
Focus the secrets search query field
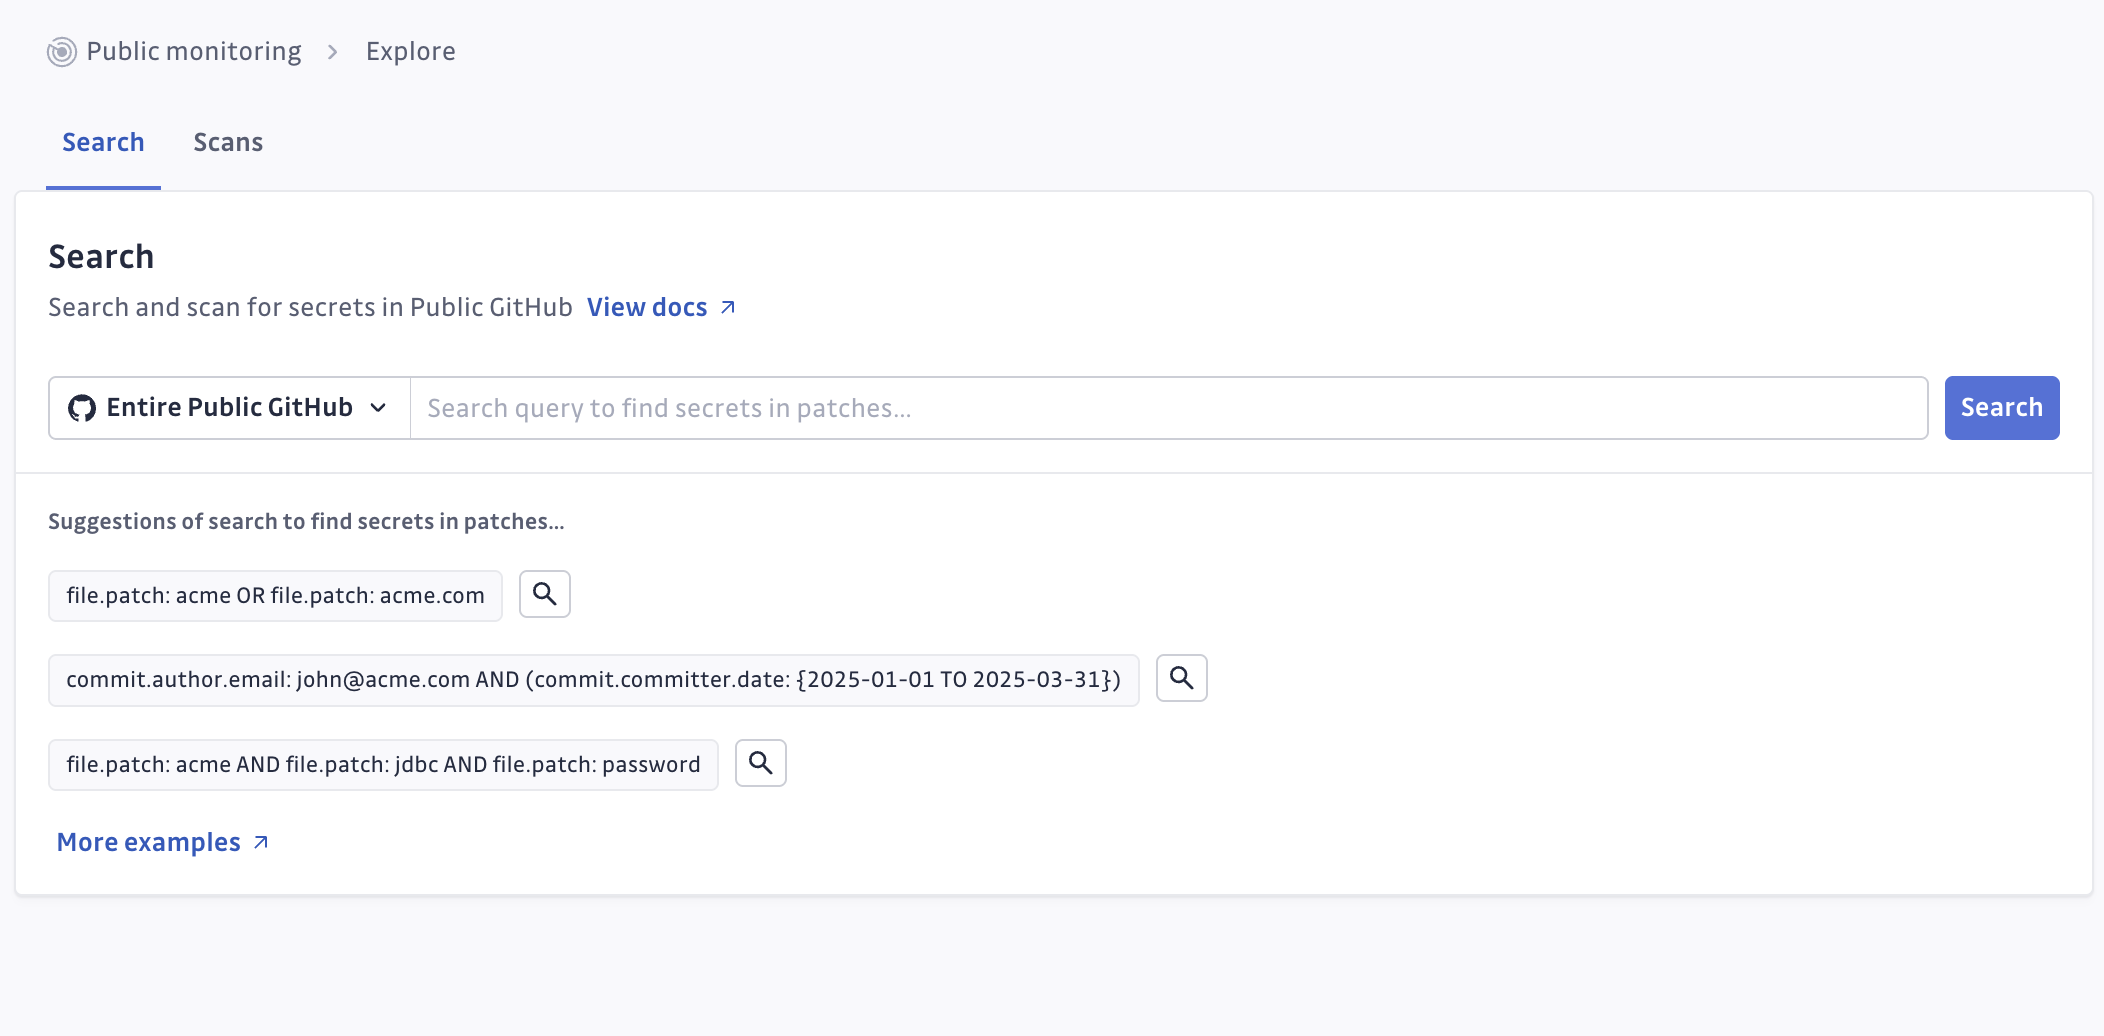click(x=1168, y=408)
